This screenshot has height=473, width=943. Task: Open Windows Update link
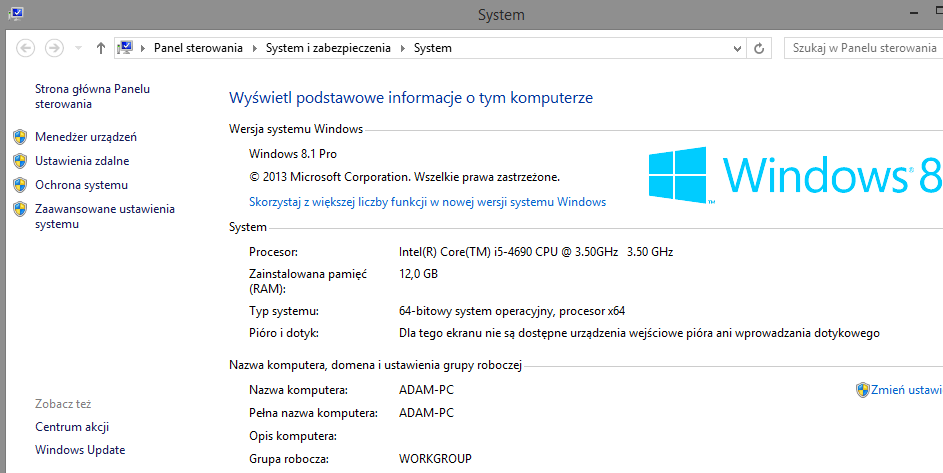80,450
